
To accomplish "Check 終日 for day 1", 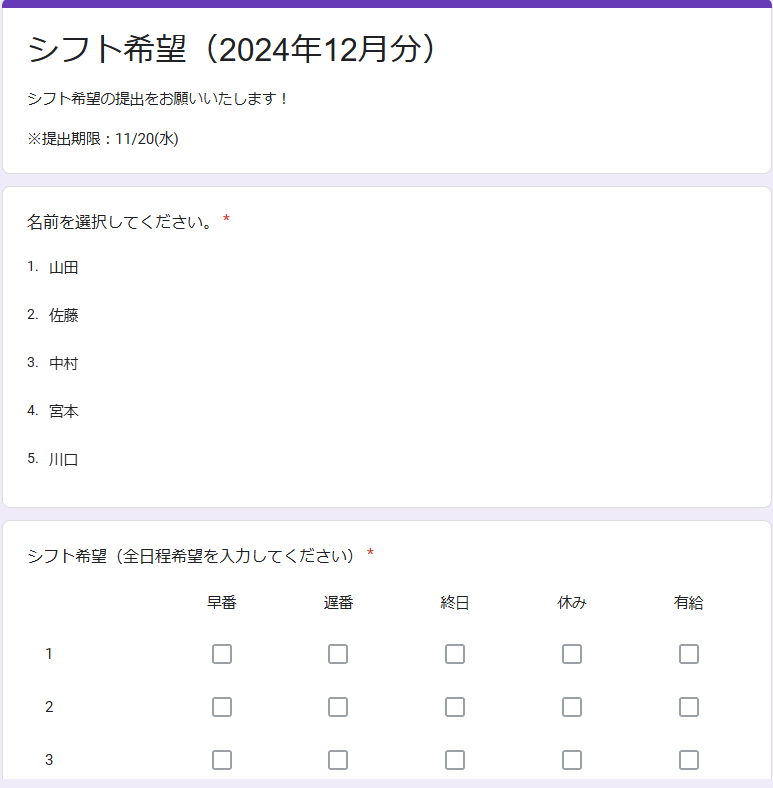I will pyautogui.click(x=455, y=654).
